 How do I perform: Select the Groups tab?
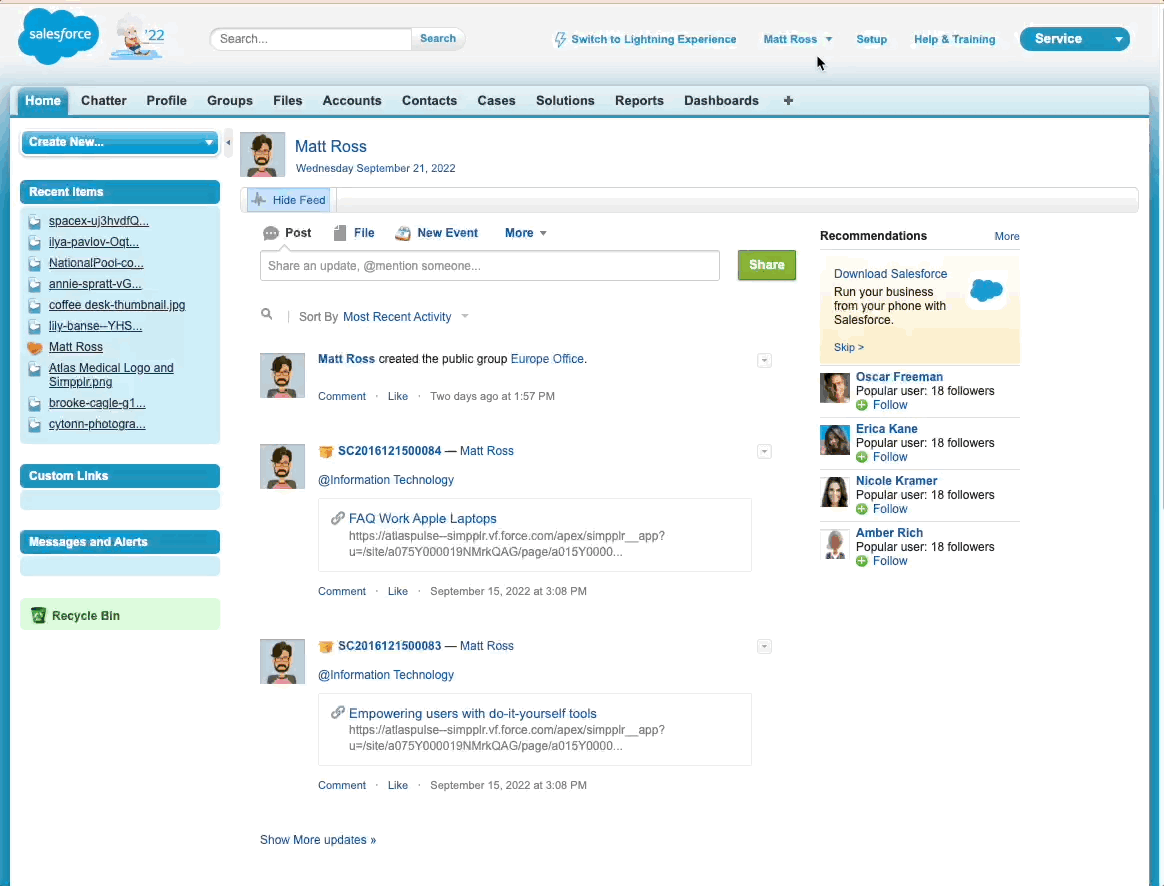[x=230, y=100]
